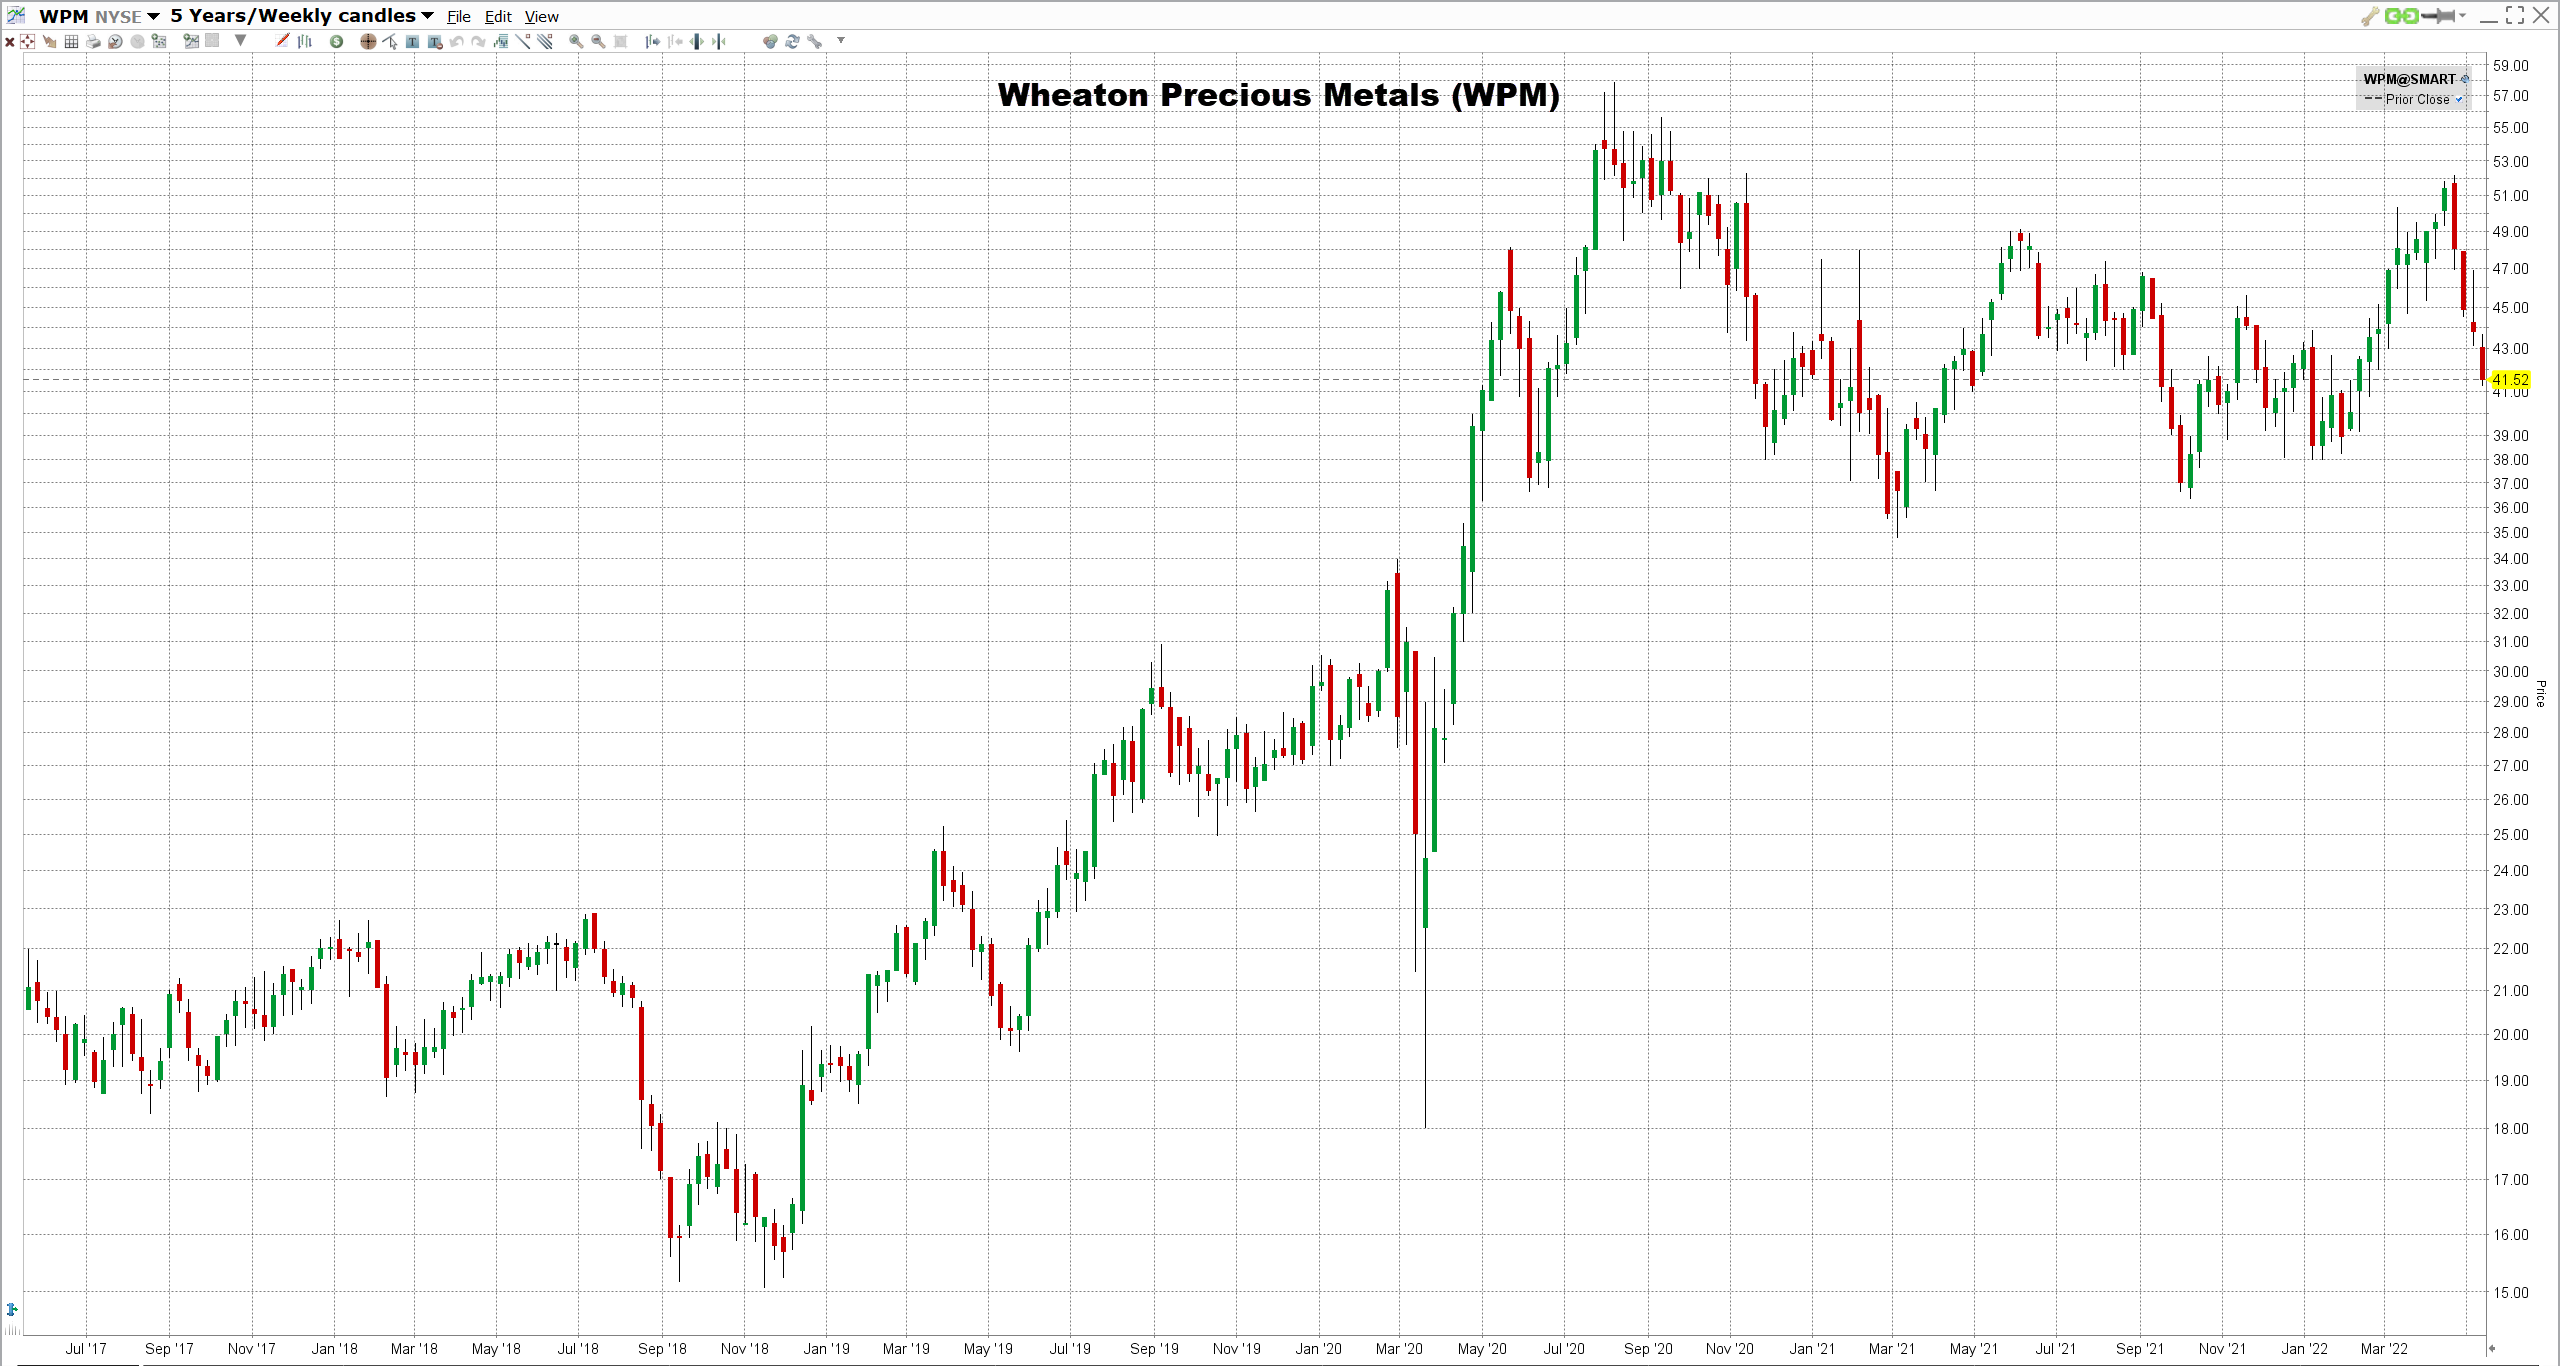Click blue hand icon beside WPM@SMART
Image resolution: width=2560 pixels, height=1366 pixels.
click(x=2465, y=79)
